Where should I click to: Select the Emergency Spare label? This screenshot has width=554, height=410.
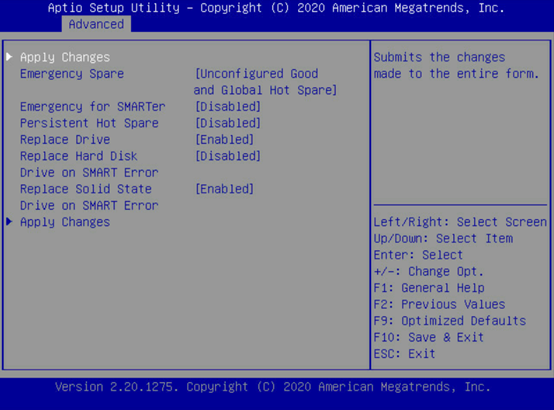click(72, 74)
